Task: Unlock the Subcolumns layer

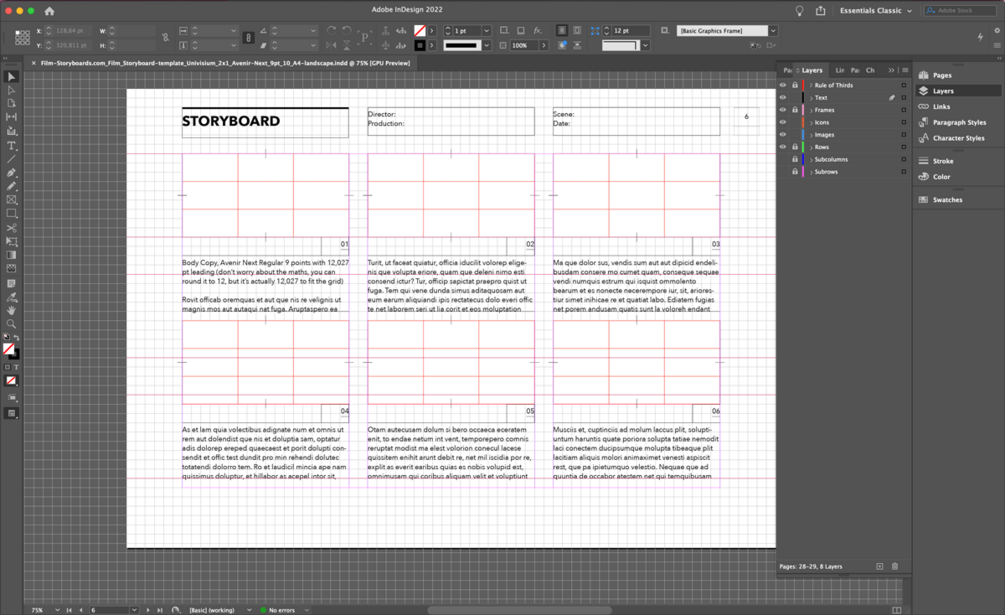Action: tap(795, 160)
